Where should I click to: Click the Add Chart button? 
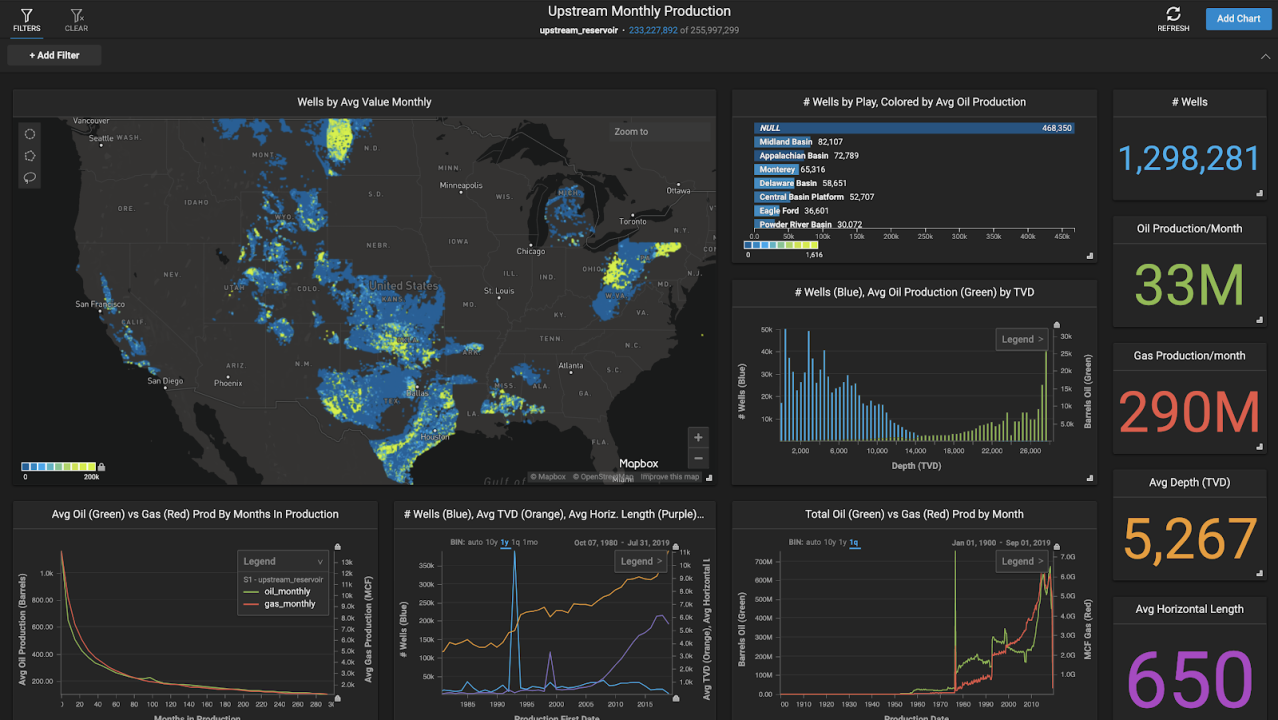(x=1238, y=18)
